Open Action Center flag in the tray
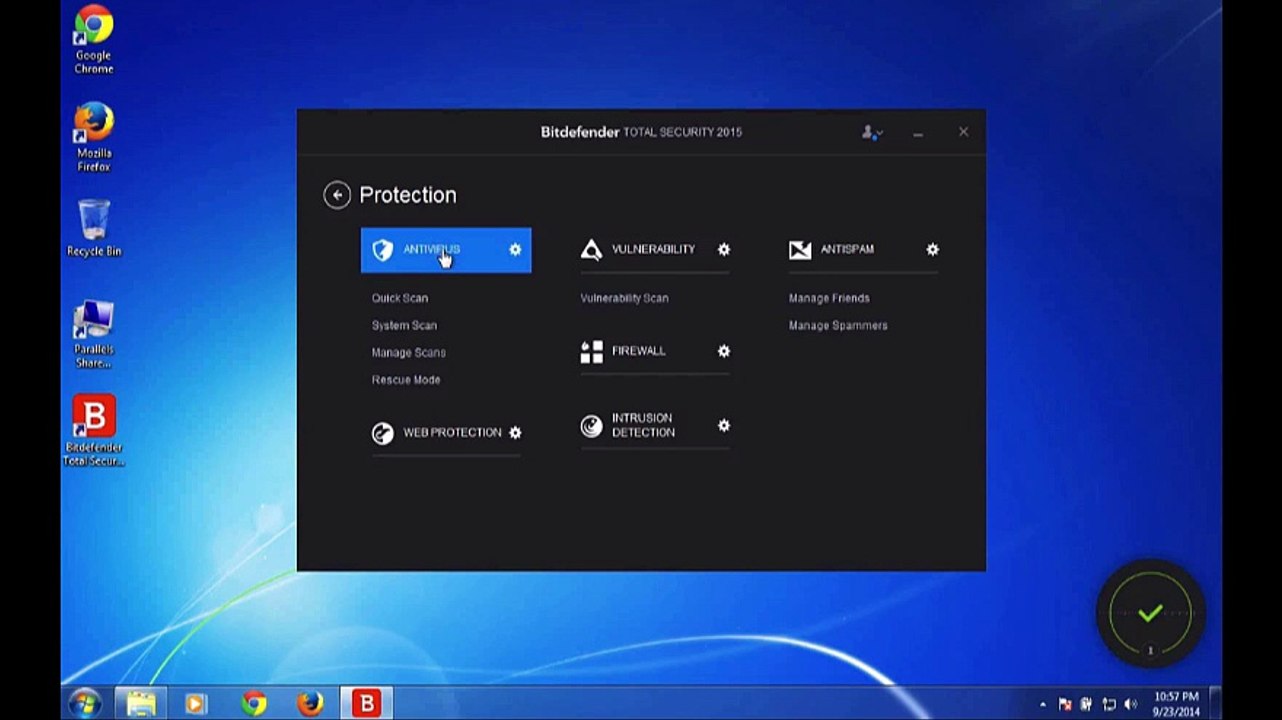The image size is (1282, 720). [1065, 704]
